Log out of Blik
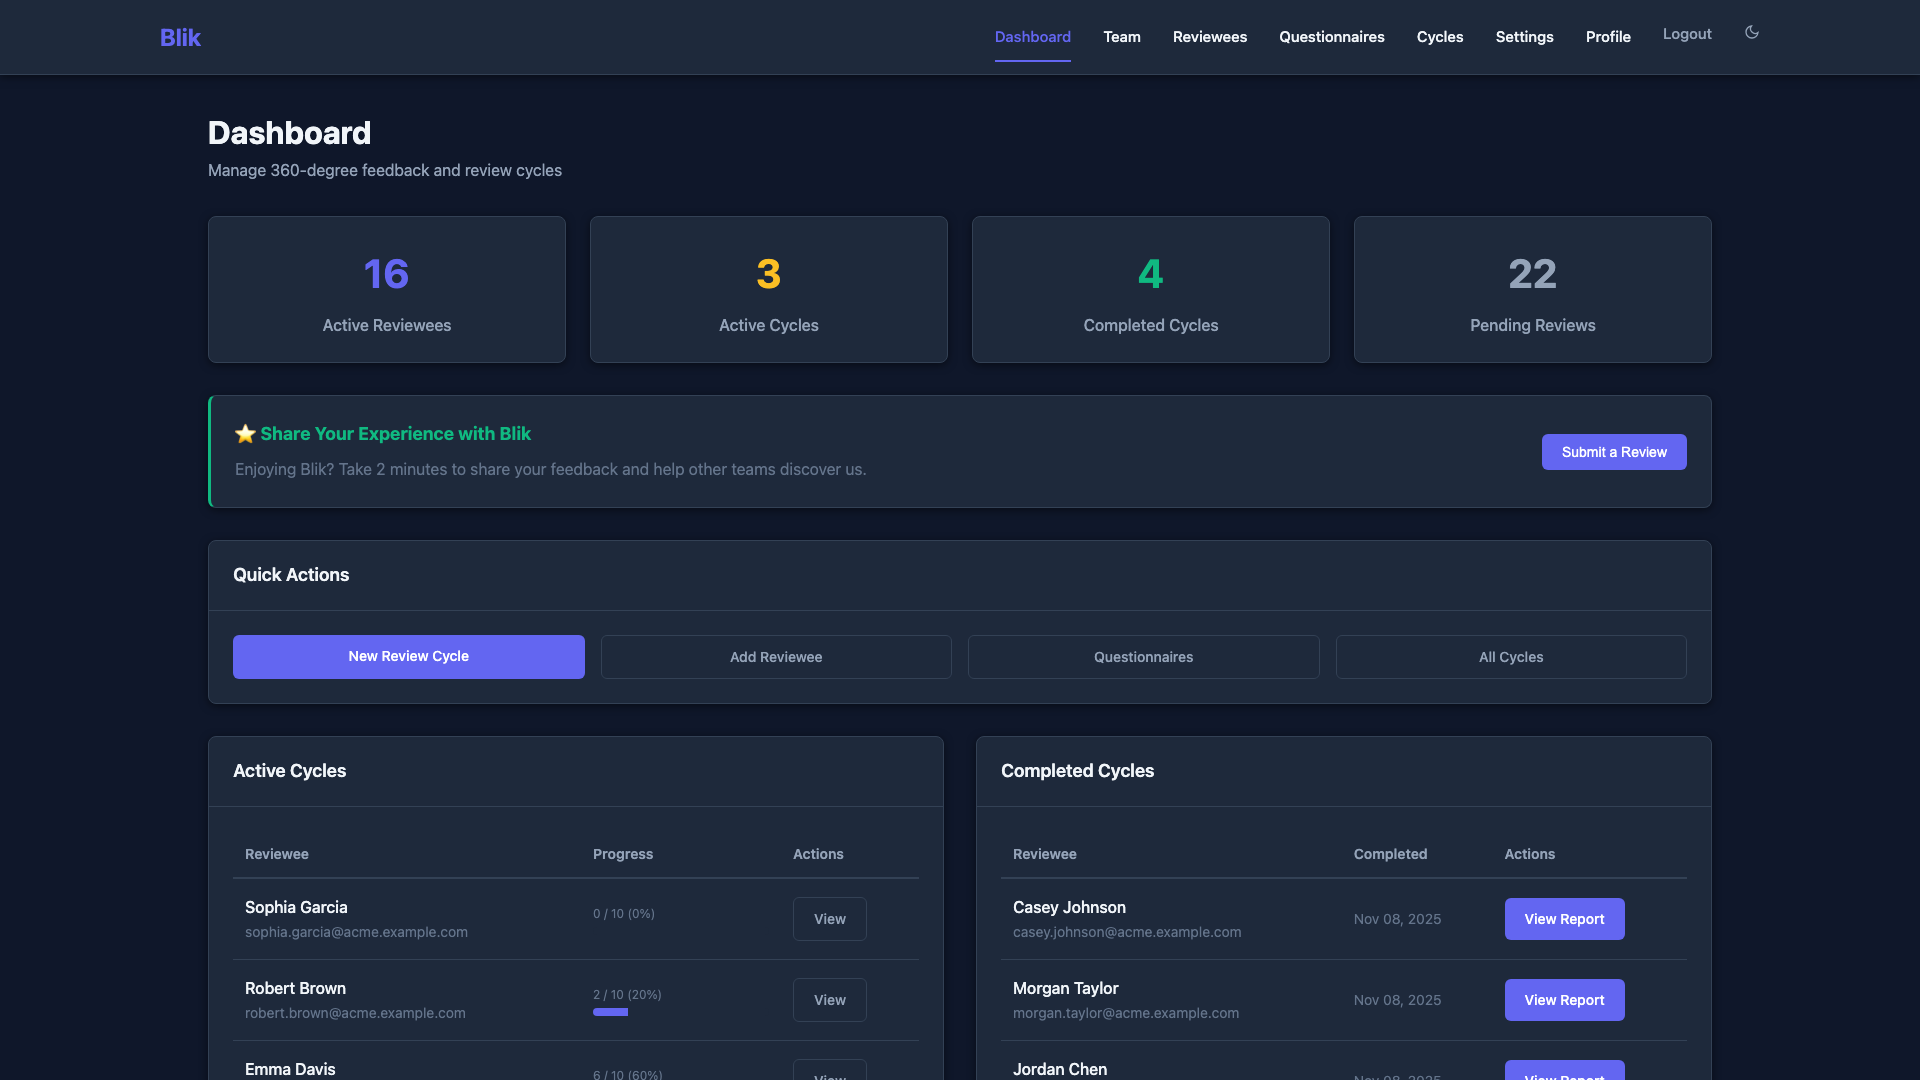1920x1080 pixels. click(1687, 33)
